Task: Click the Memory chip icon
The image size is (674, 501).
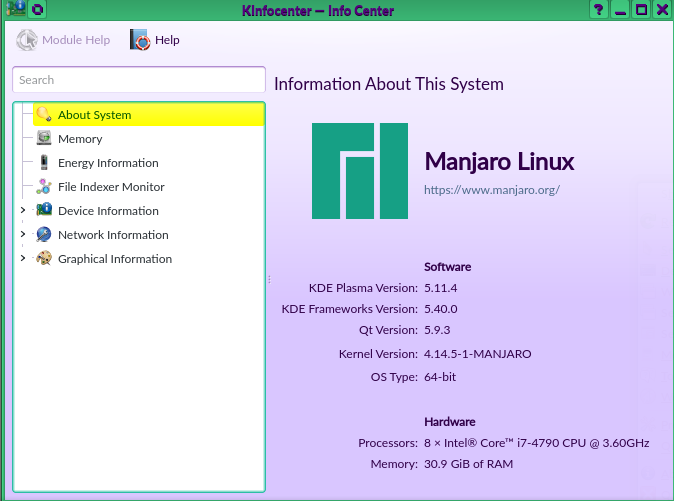Action: click(44, 139)
